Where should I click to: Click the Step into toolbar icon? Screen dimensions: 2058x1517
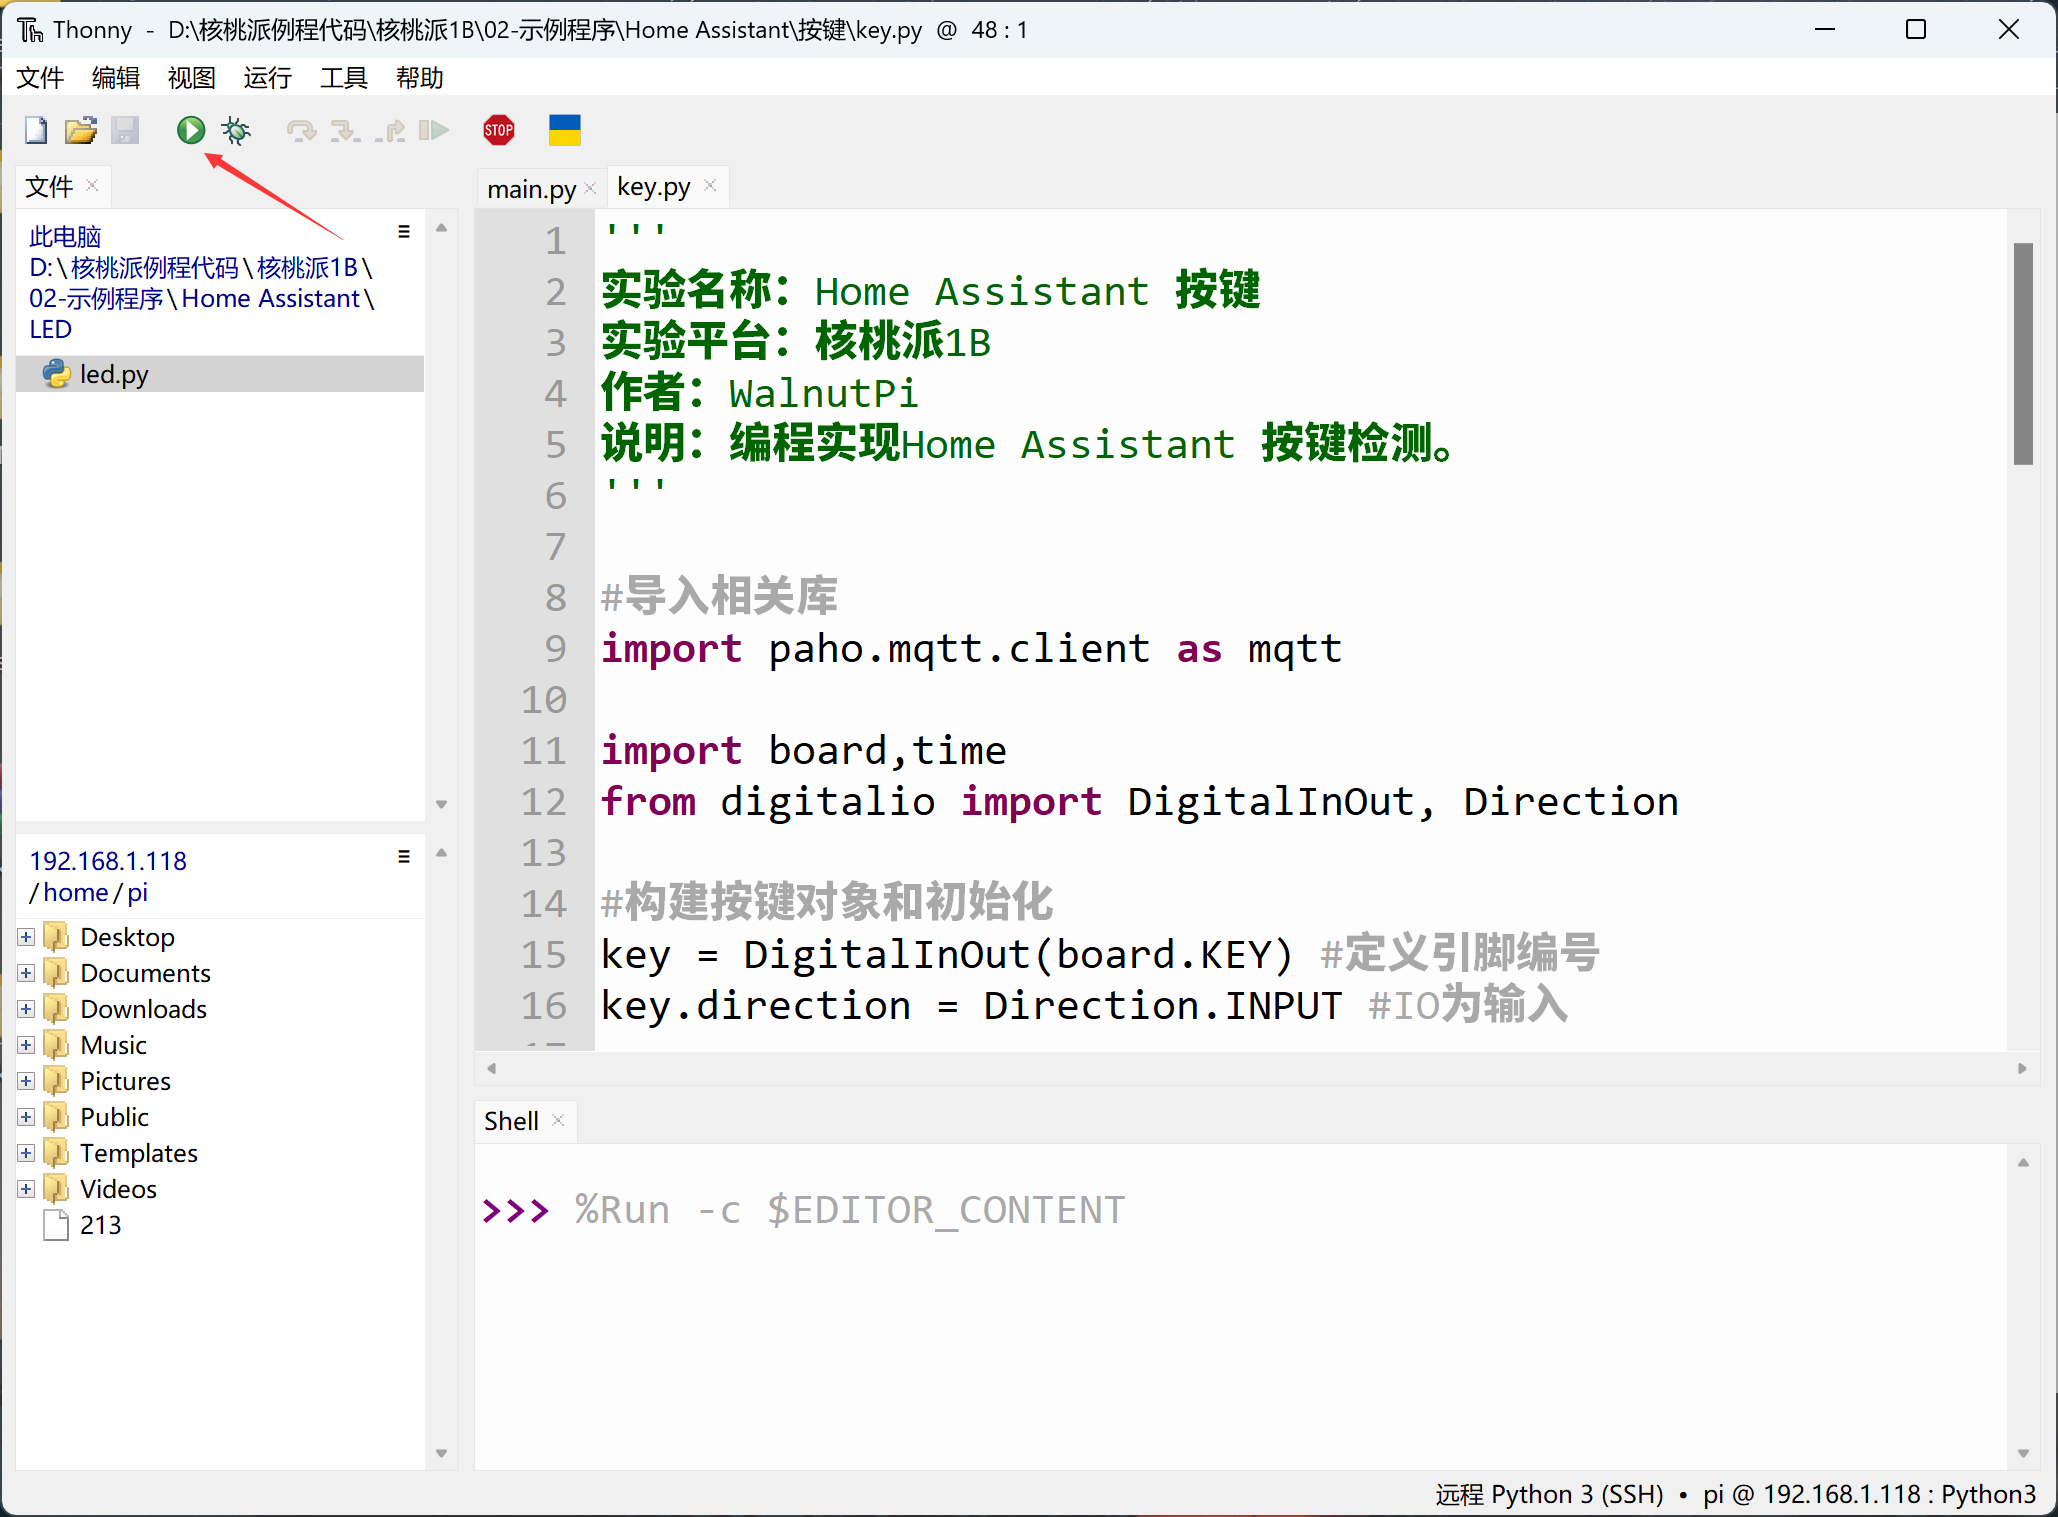tap(345, 130)
